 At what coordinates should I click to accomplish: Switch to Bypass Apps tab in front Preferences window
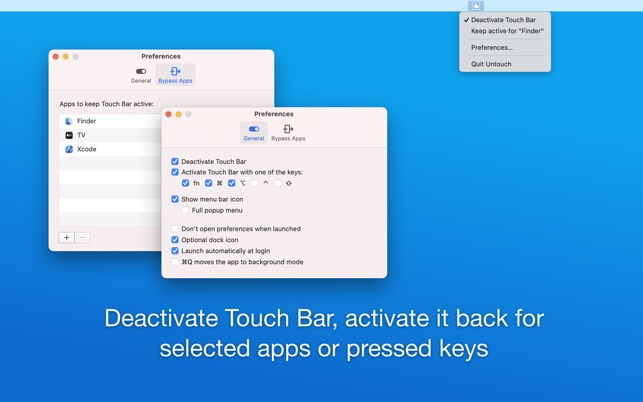[288, 132]
